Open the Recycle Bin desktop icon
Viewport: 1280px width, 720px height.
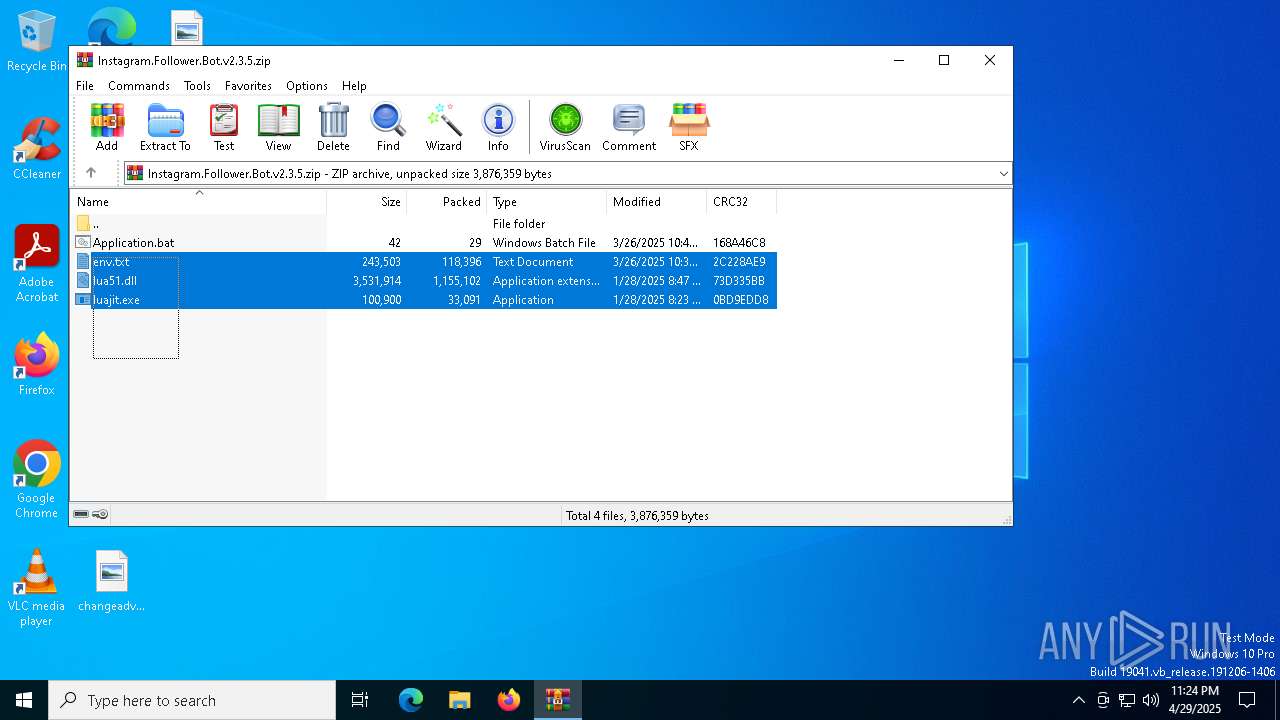[37, 41]
